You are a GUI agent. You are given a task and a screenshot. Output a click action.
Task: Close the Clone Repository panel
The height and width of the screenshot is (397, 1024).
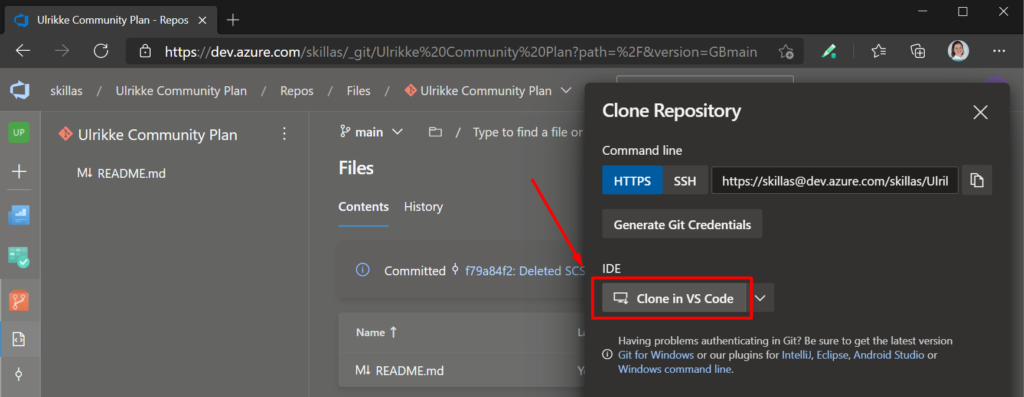point(980,112)
